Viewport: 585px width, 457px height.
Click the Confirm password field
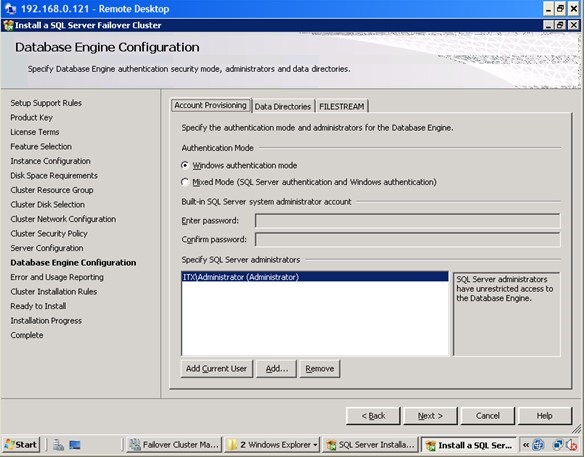point(407,239)
